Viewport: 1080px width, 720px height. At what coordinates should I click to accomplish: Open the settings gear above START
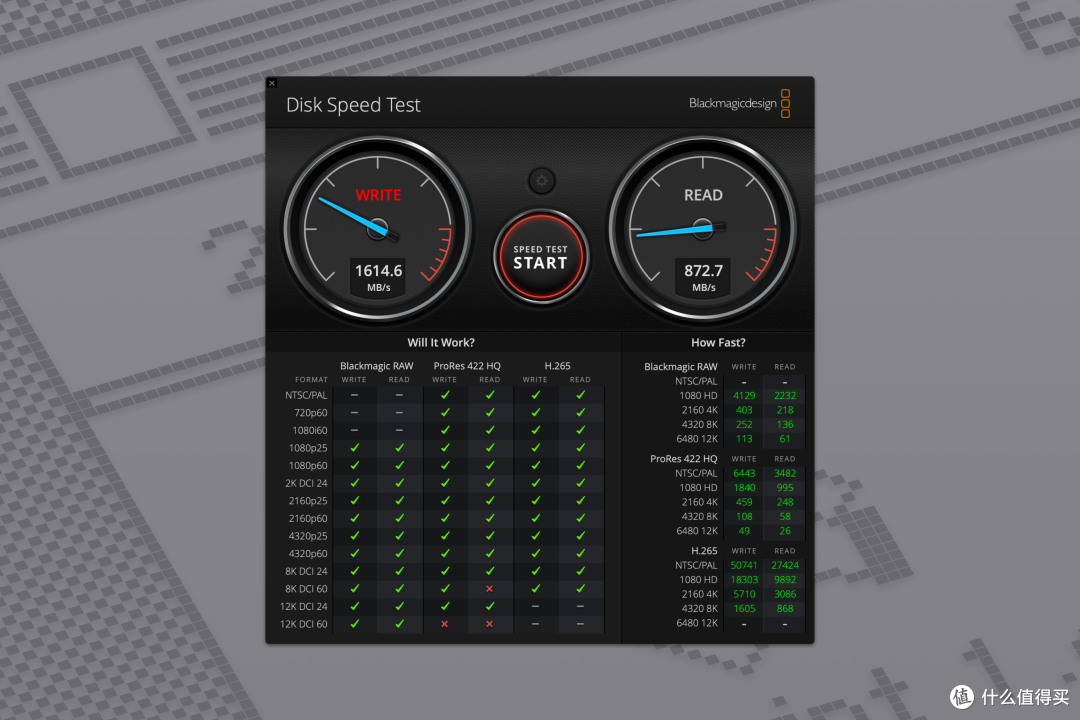tap(542, 181)
